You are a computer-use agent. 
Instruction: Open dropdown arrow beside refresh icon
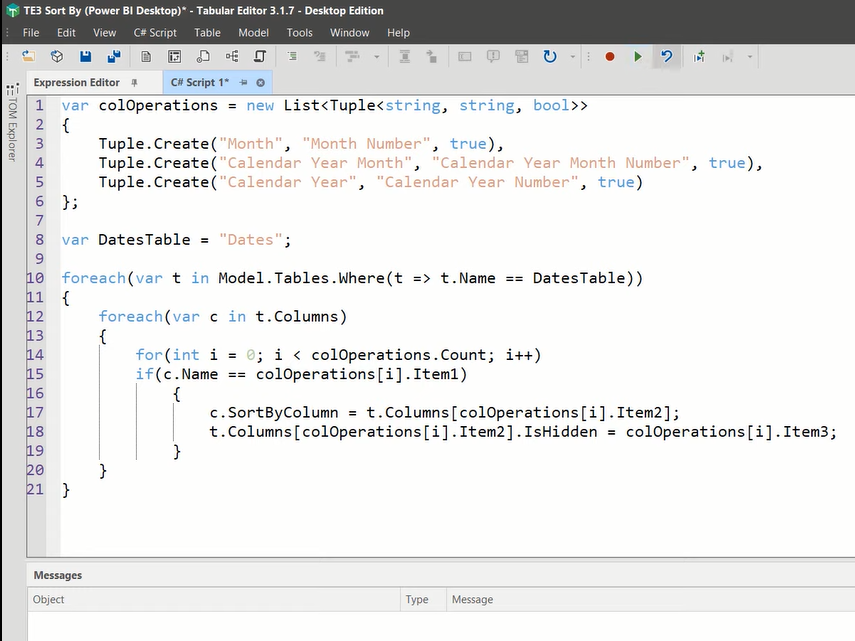573,57
